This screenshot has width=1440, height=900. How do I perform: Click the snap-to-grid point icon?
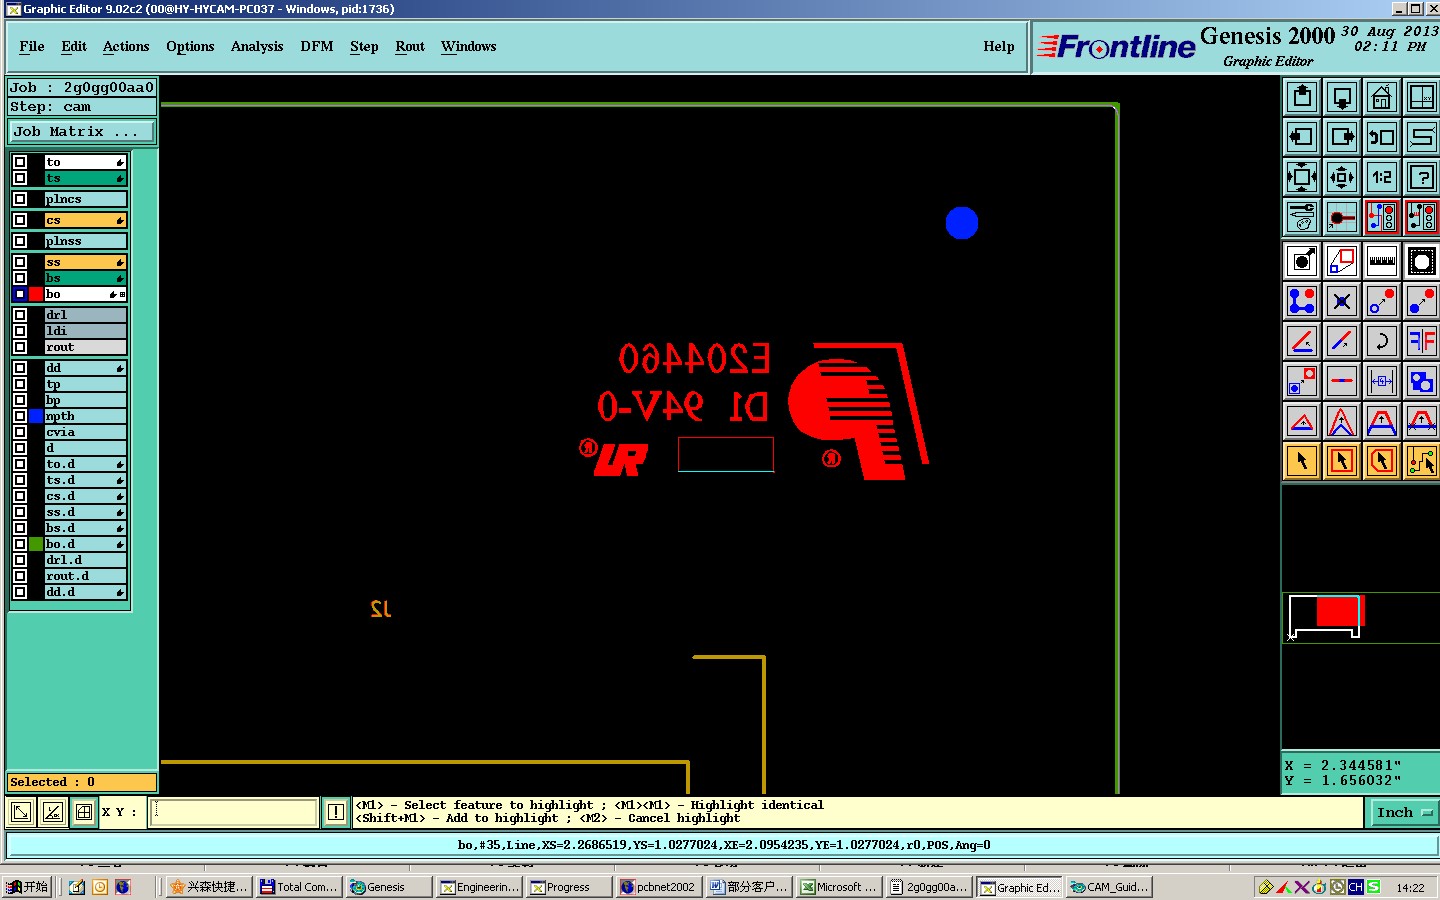pos(1342,216)
